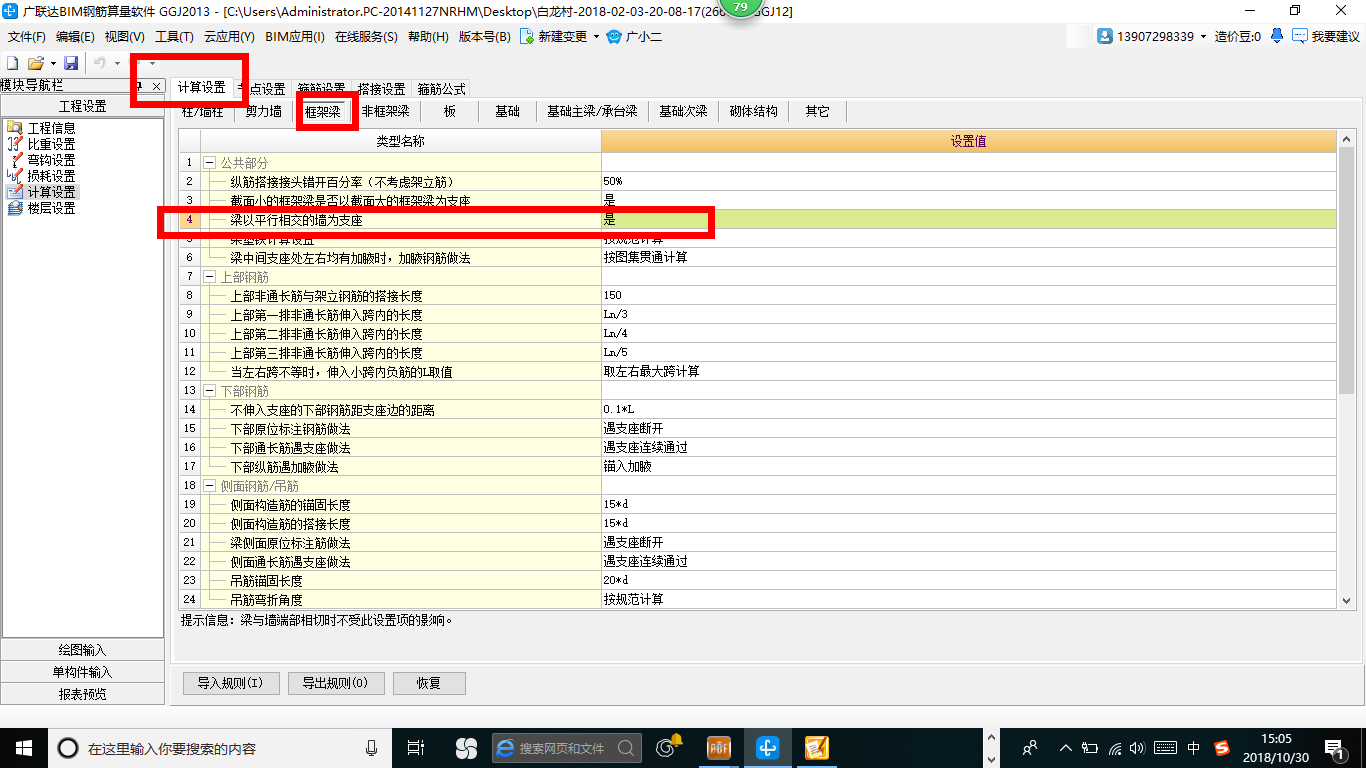Open the 在线服务(S) menu
1366x768 pixels.
[x=367, y=37]
